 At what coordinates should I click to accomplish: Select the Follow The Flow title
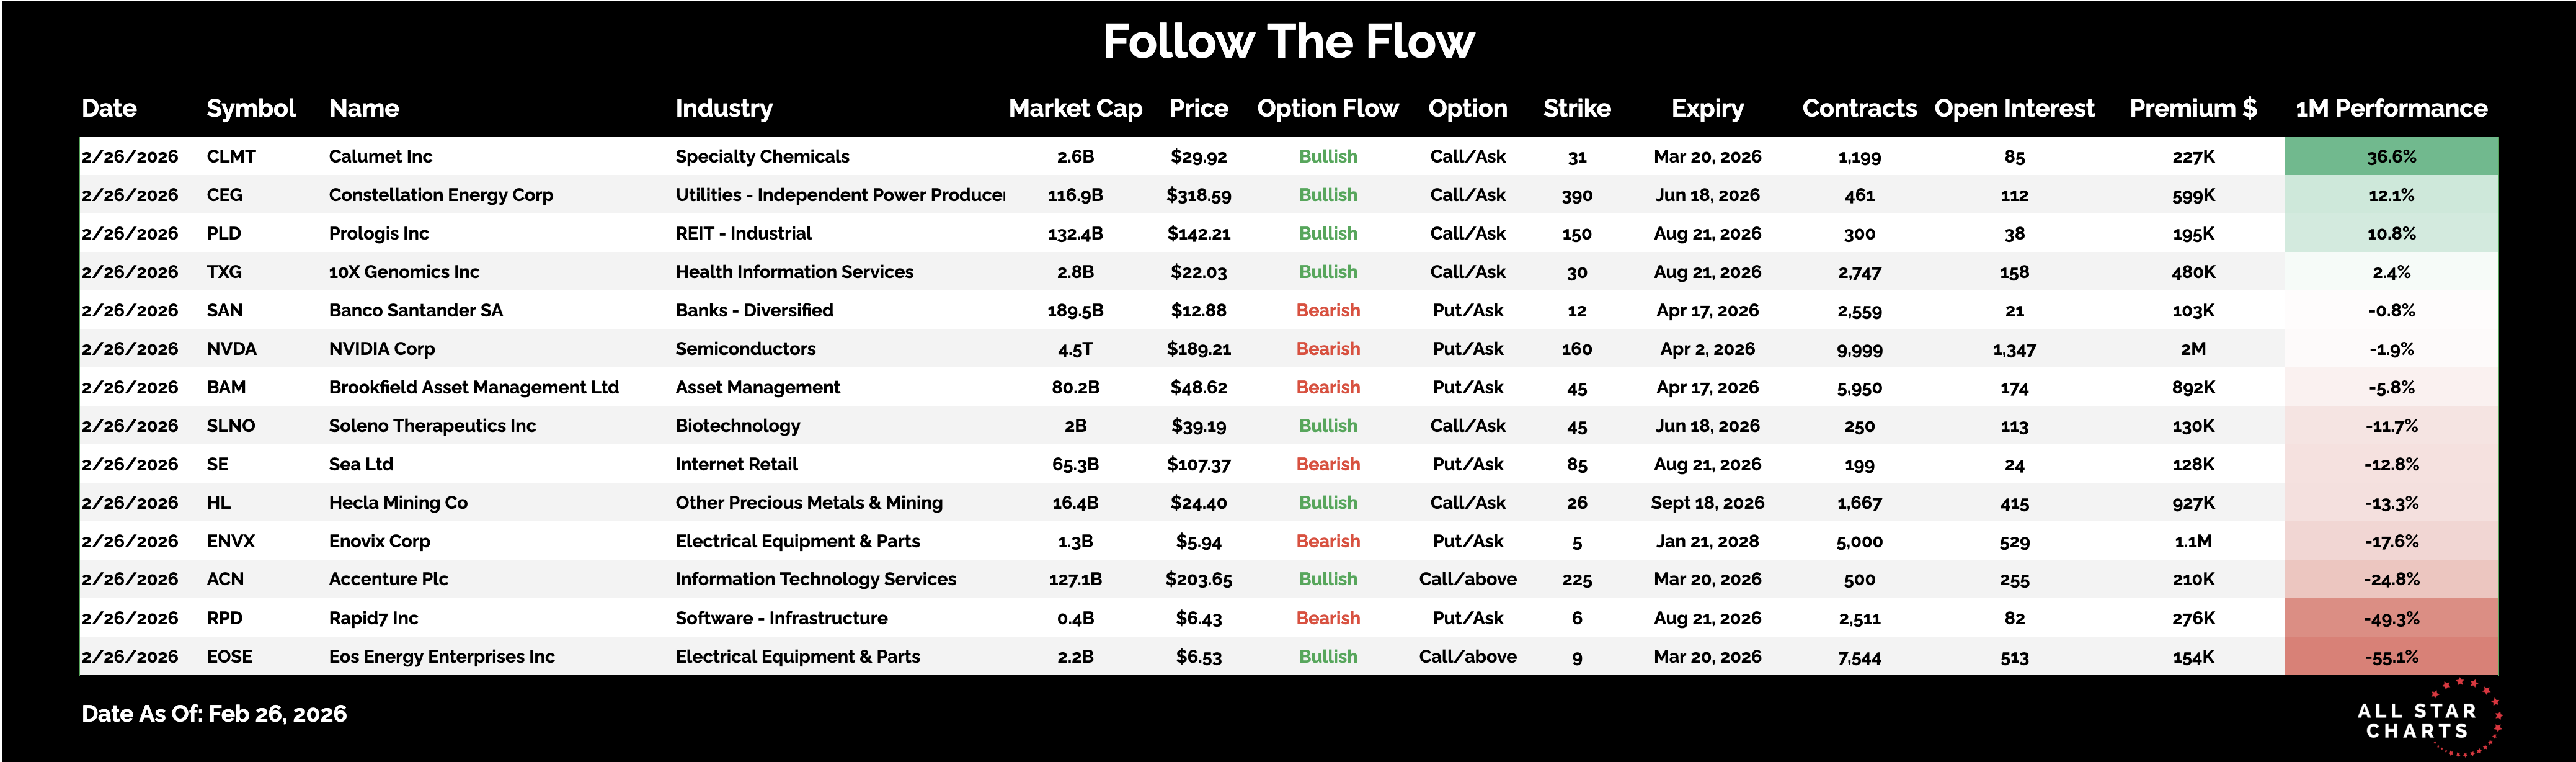(1288, 42)
